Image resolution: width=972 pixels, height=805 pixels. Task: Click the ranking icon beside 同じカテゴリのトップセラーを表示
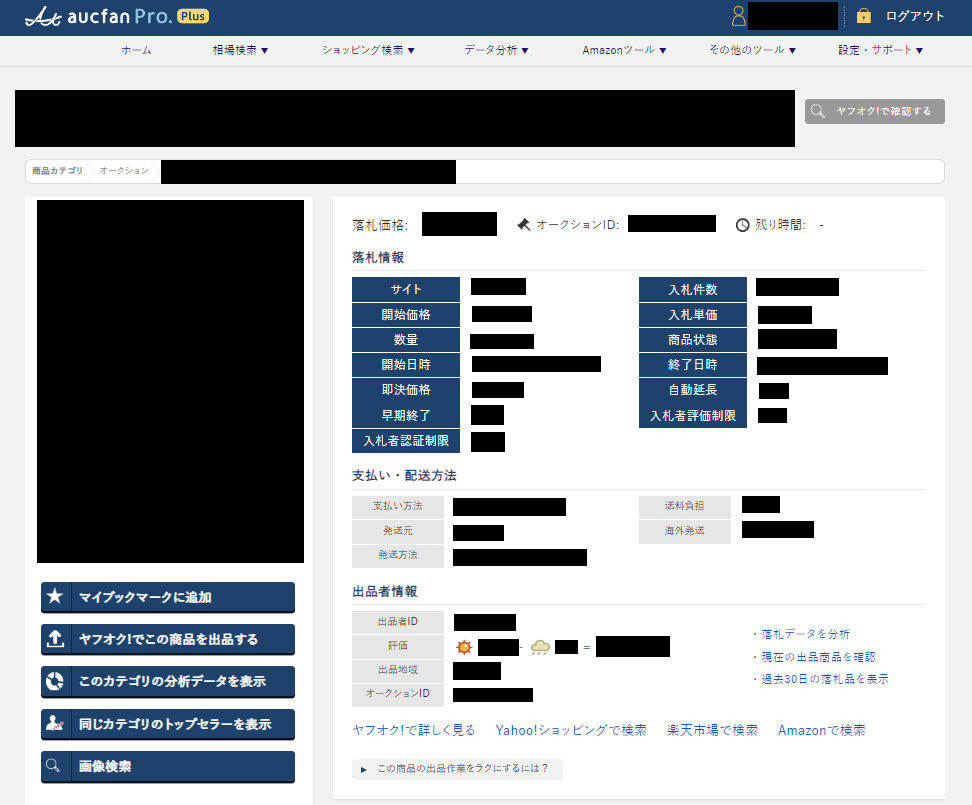click(55, 723)
